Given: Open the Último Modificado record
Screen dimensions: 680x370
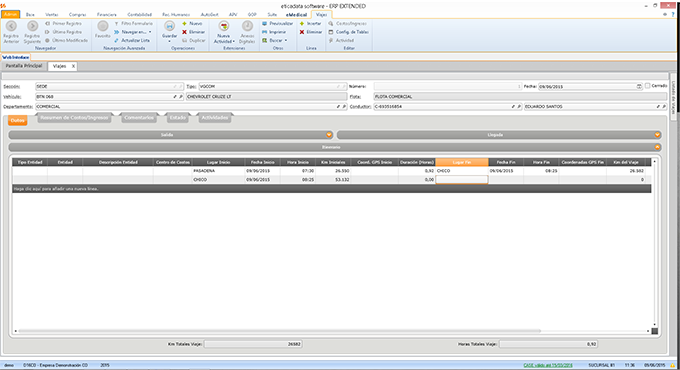Looking at the screenshot, I should click(x=66, y=40).
